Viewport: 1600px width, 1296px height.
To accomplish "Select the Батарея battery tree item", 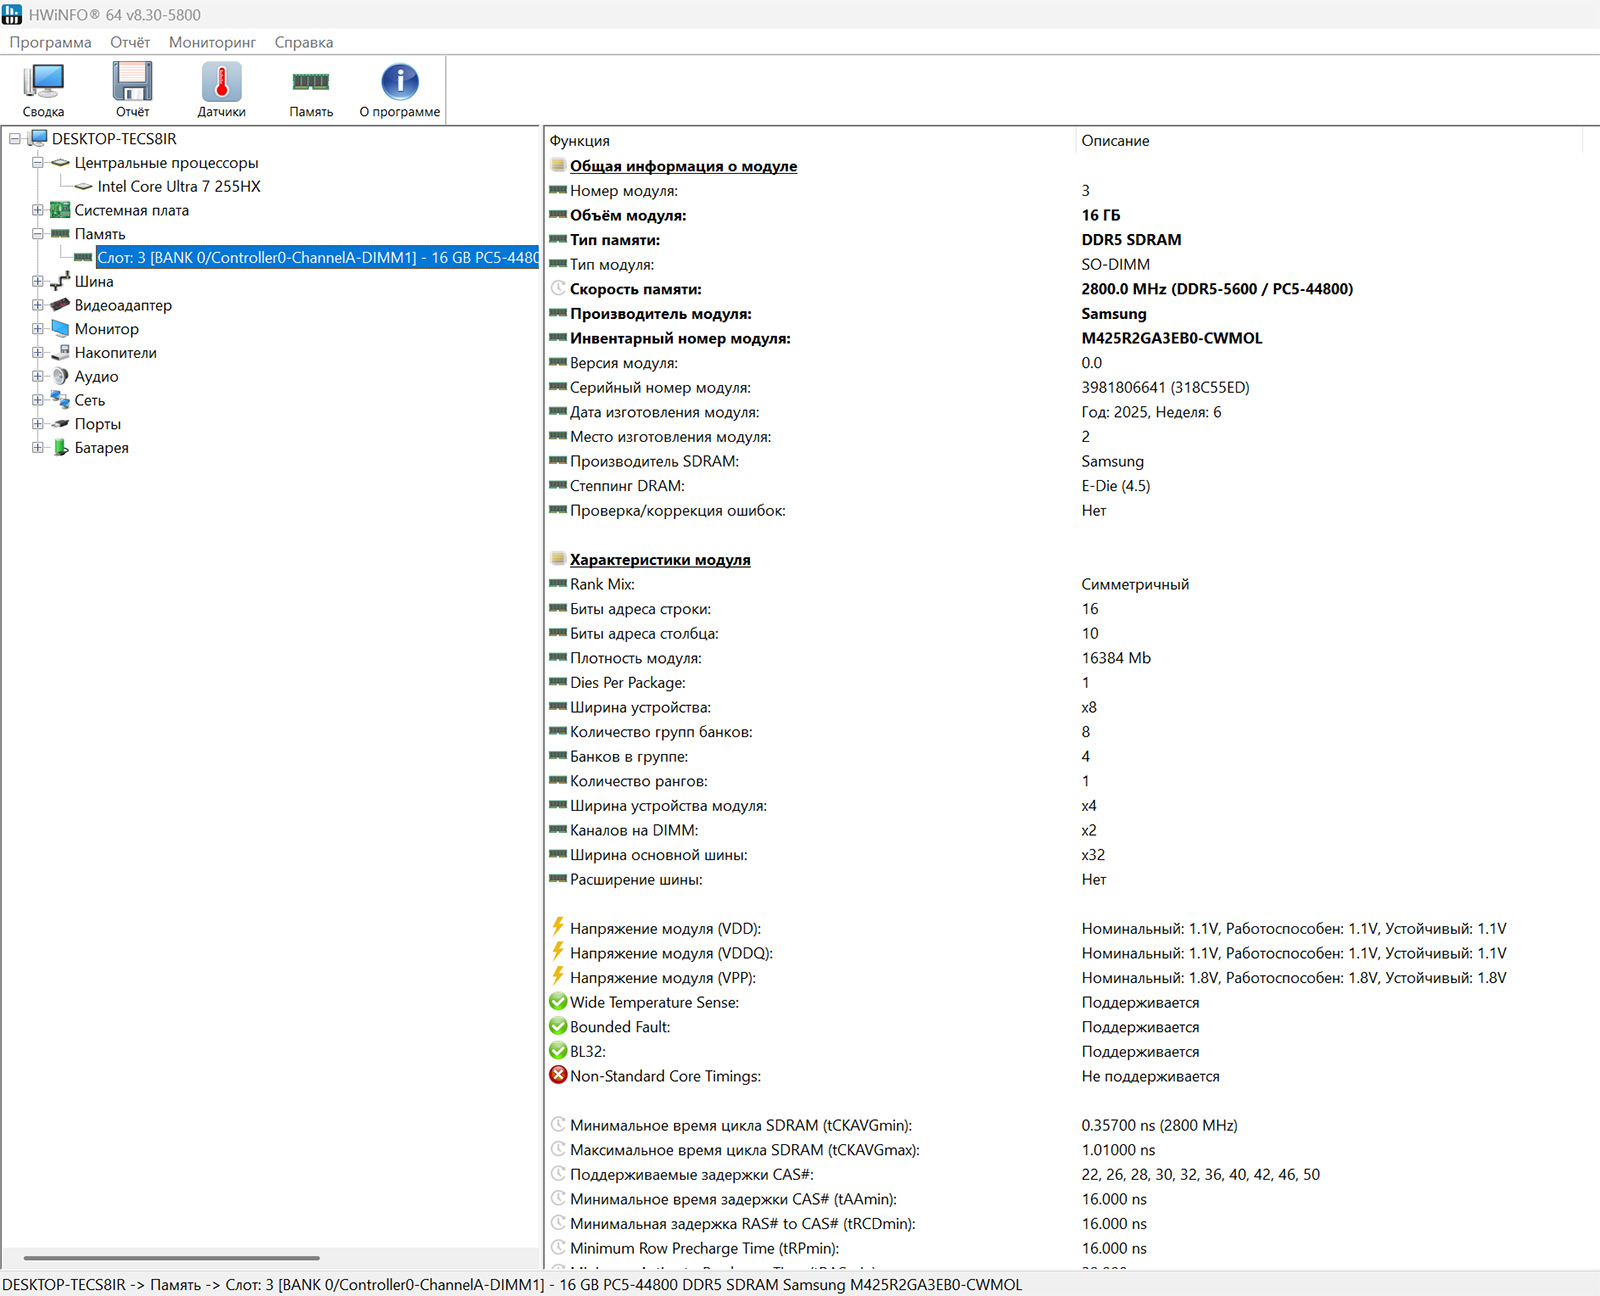I will (x=101, y=448).
